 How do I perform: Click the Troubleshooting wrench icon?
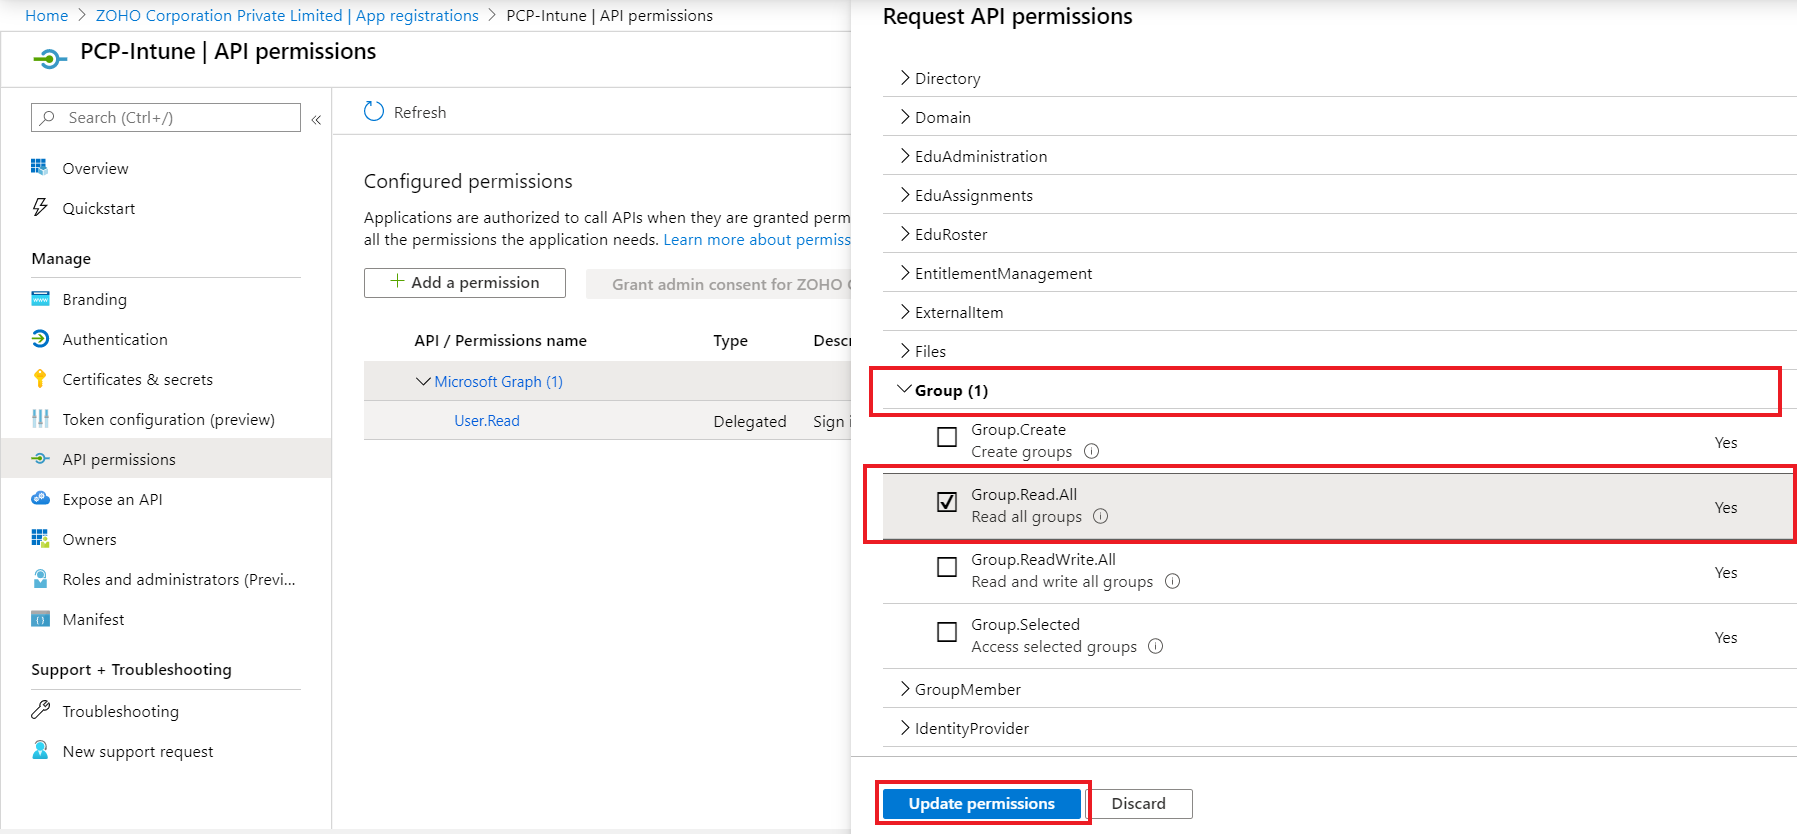tap(40, 710)
